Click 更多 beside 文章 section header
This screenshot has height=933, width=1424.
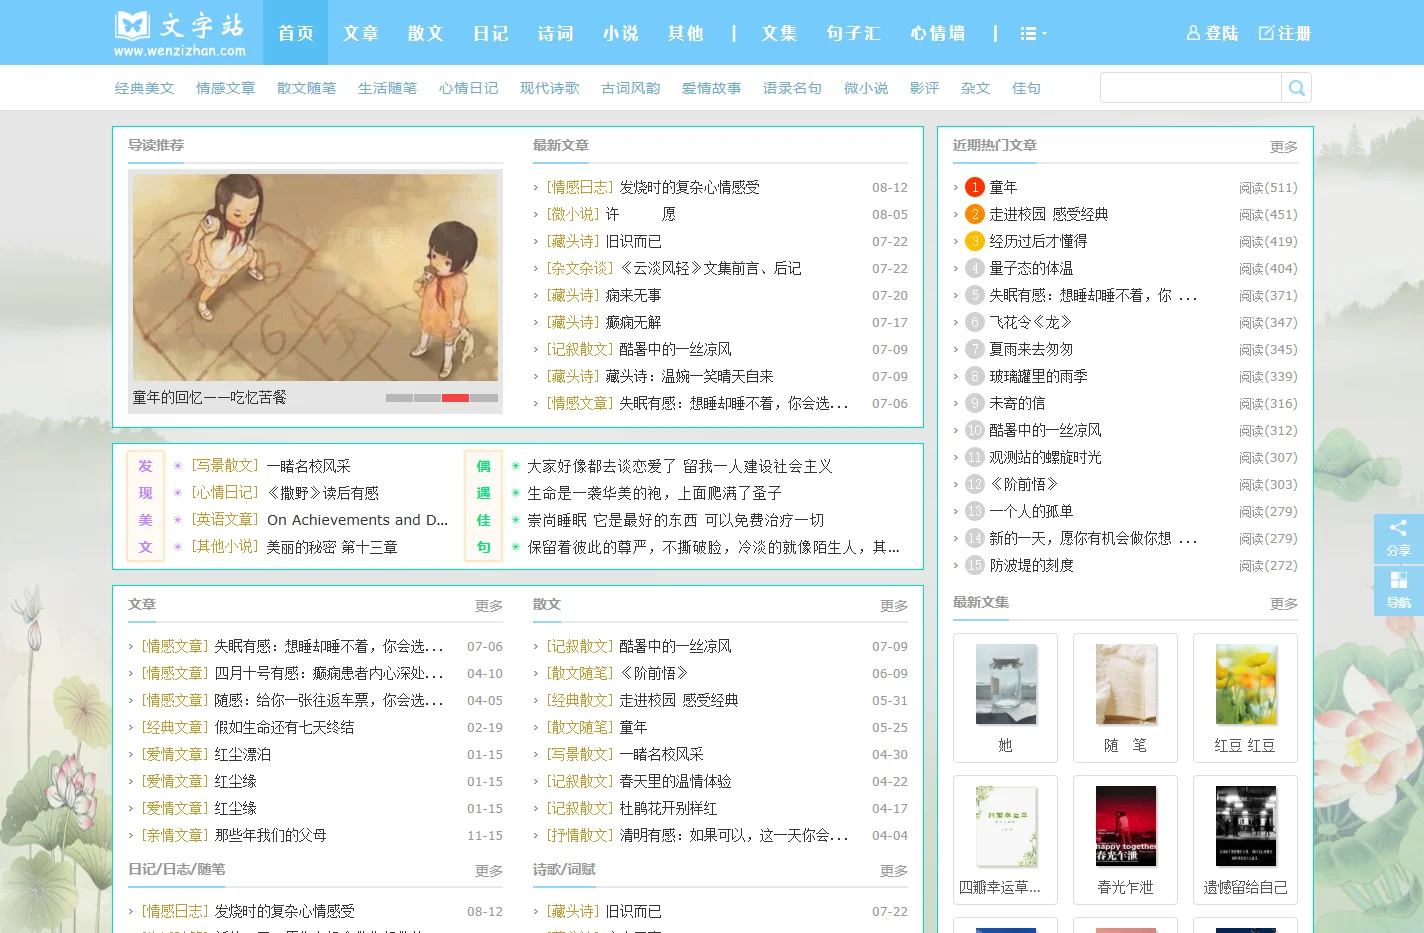click(x=489, y=606)
